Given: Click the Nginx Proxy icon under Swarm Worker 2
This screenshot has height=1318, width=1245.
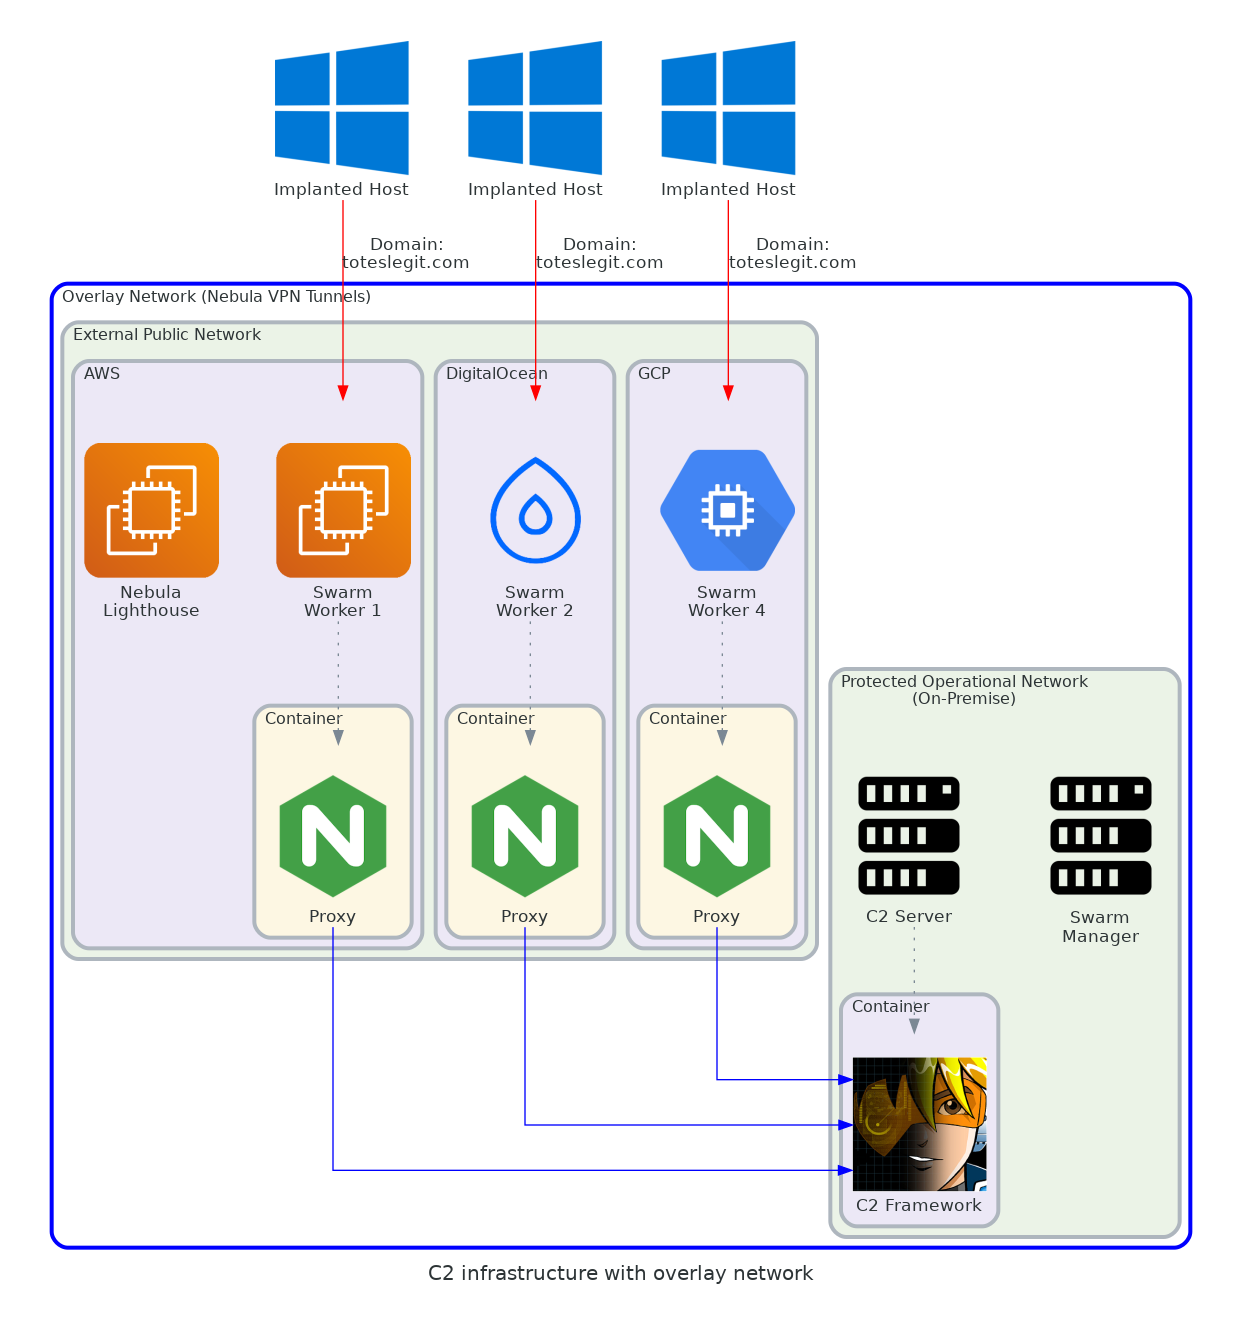Looking at the screenshot, I should (525, 836).
